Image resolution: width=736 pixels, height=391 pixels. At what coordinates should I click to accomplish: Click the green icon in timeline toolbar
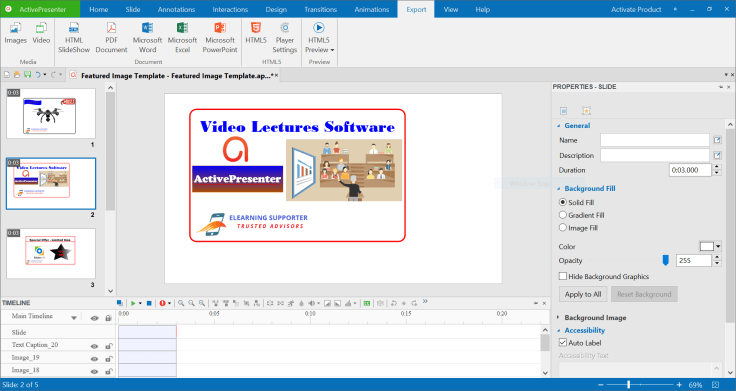pyautogui.click(x=367, y=303)
